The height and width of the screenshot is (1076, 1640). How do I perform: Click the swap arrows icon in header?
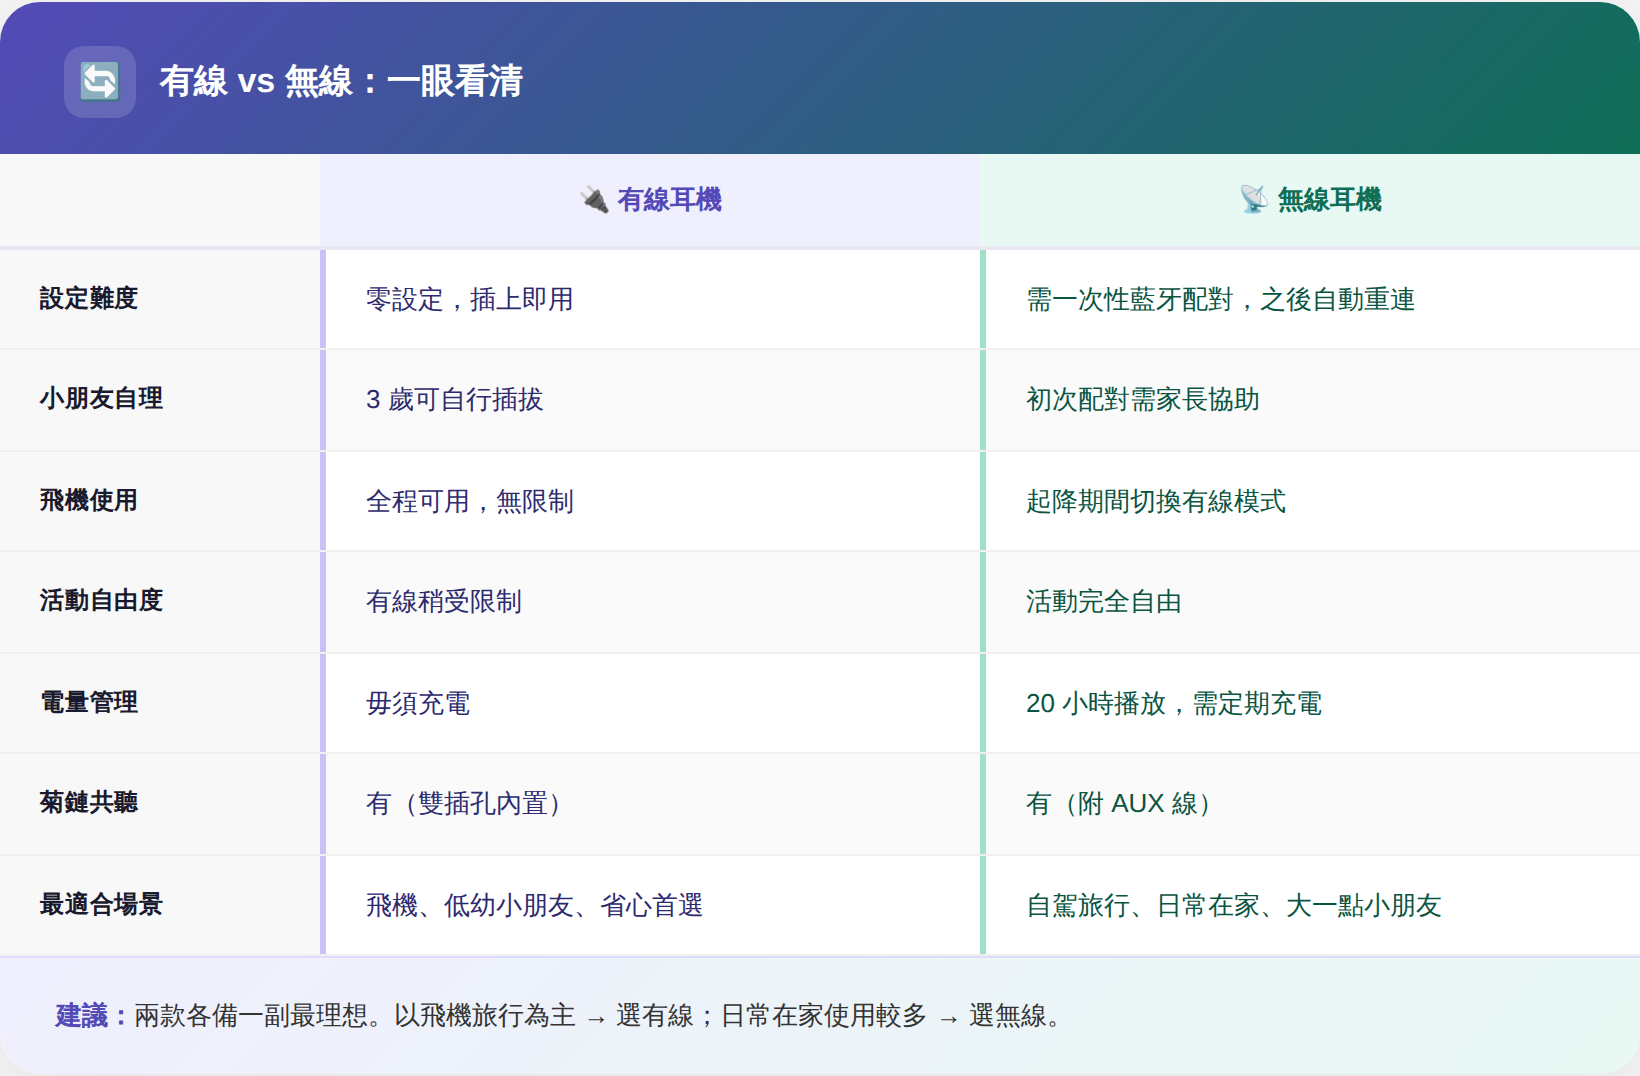point(100,82)
